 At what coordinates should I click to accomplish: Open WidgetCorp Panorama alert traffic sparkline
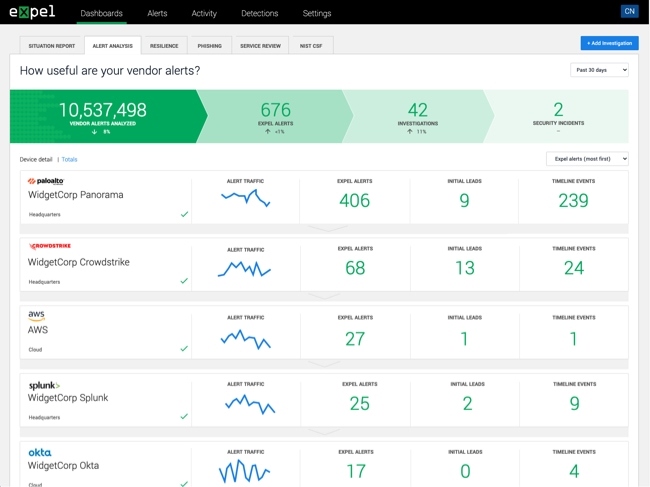(245, 198)
